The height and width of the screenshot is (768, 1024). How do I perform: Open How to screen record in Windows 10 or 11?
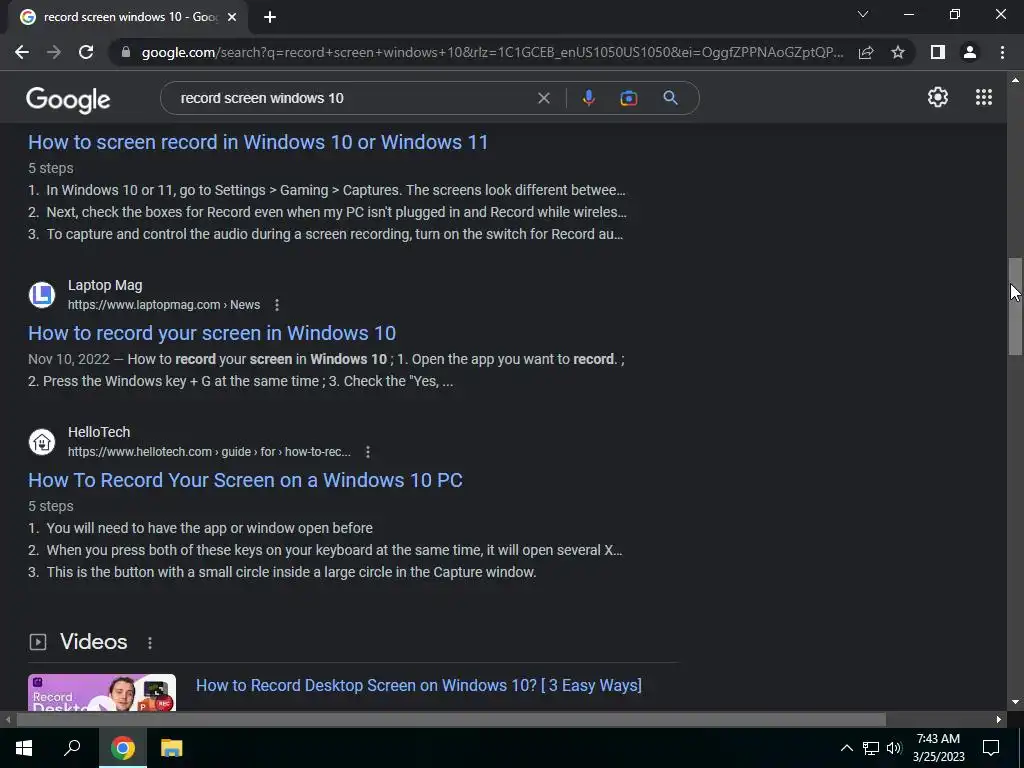click(x=258, y=142)
